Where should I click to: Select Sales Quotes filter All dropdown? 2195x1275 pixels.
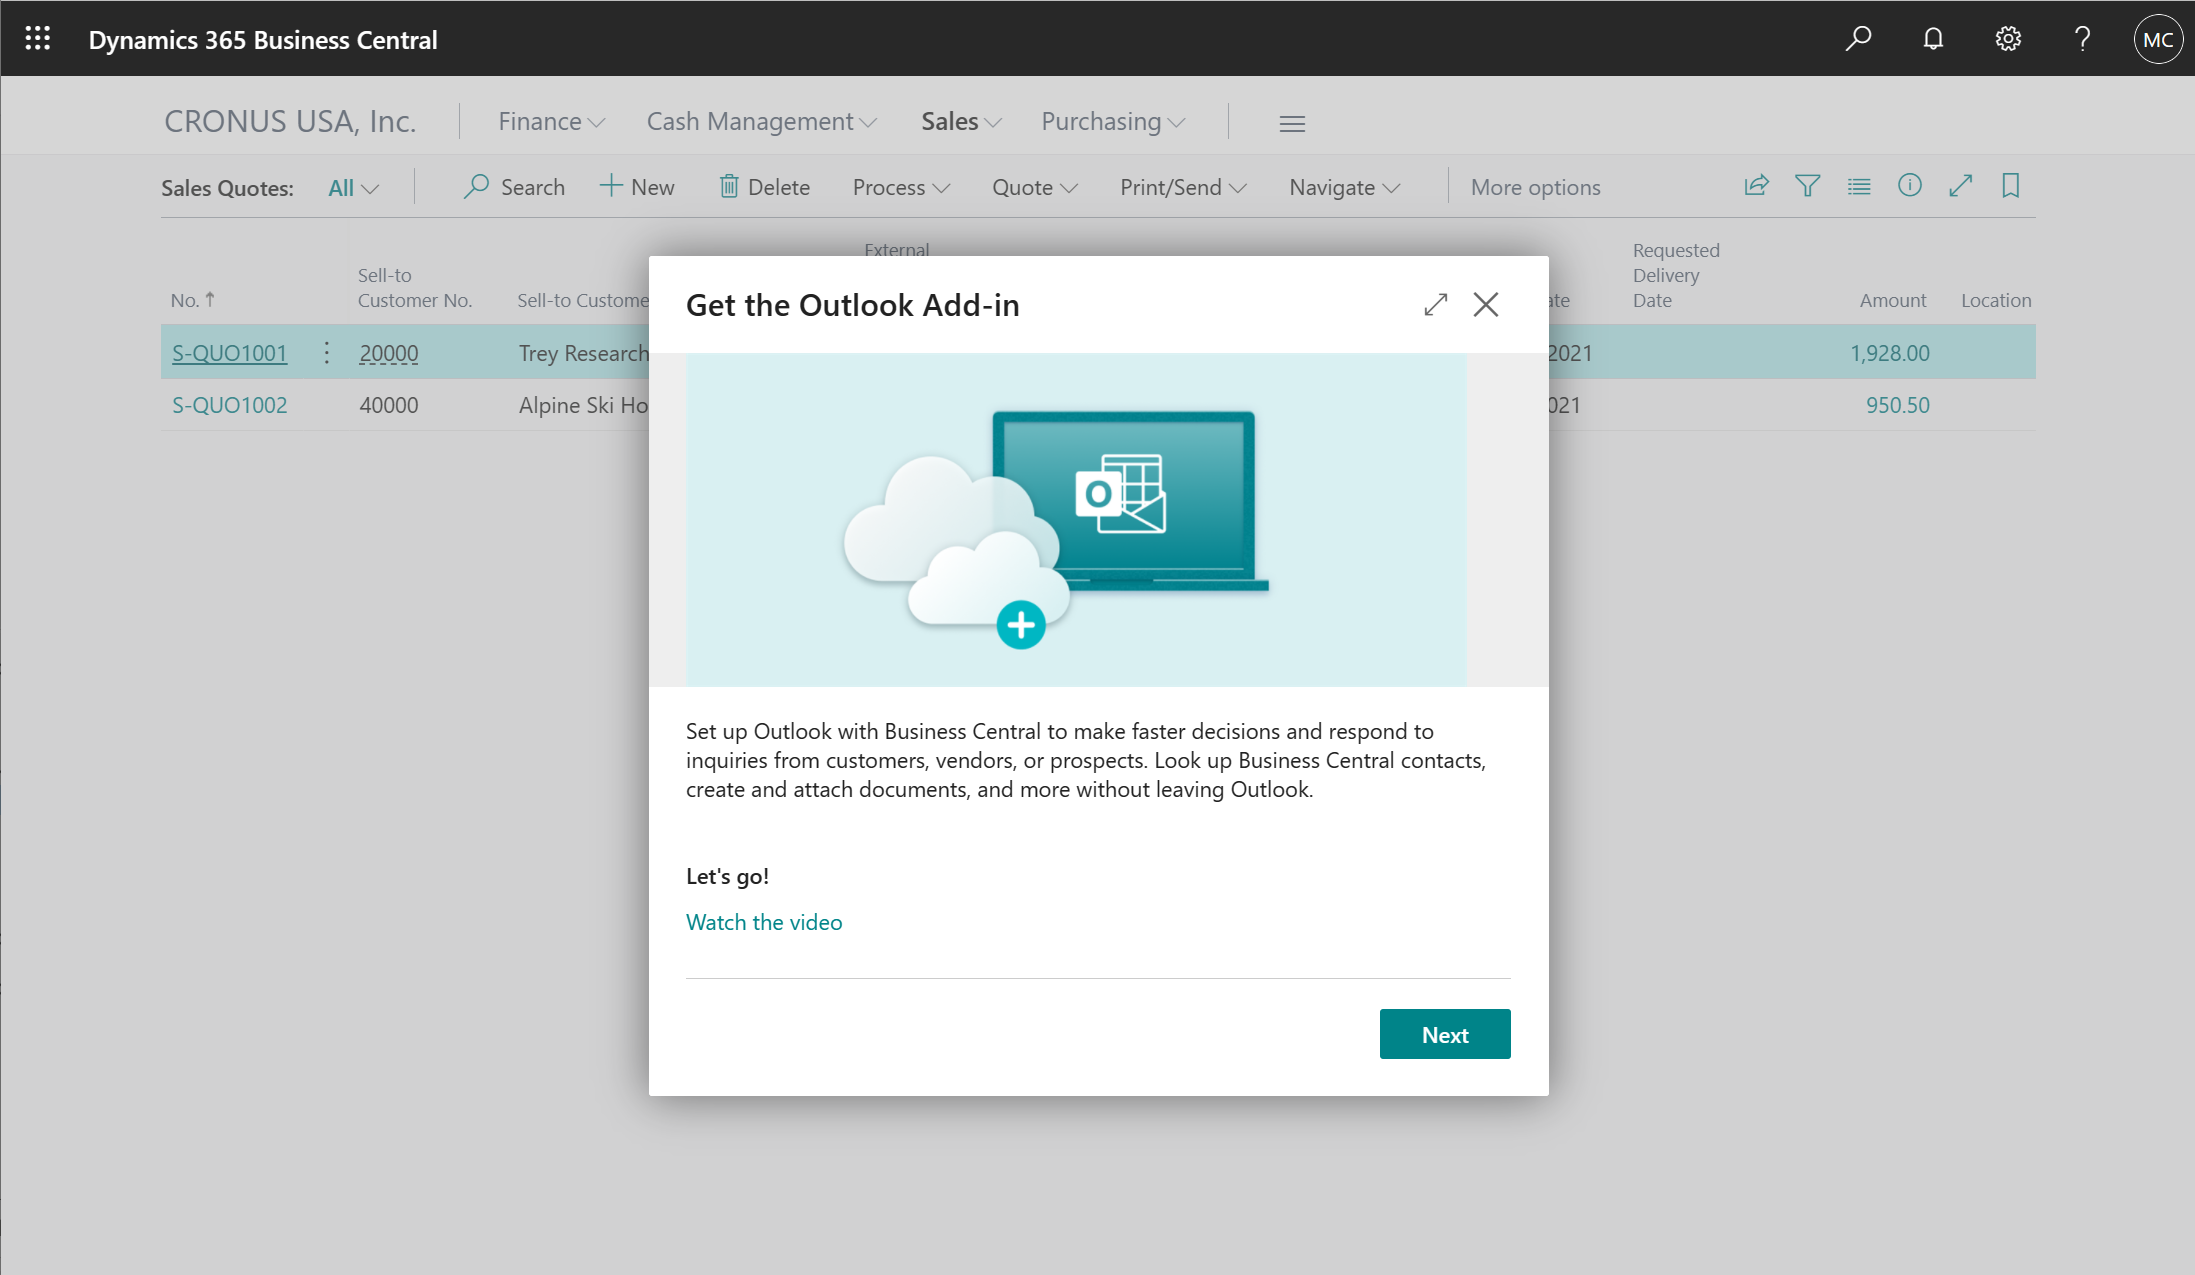[352, 185]
